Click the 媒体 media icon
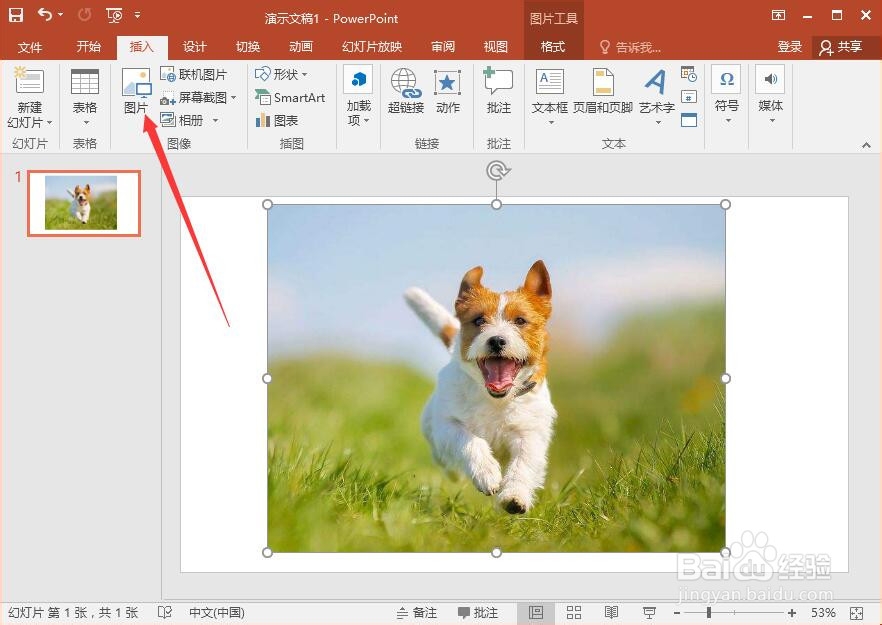The height and width of the screenshot is (625, 882). tap(771, 79)
